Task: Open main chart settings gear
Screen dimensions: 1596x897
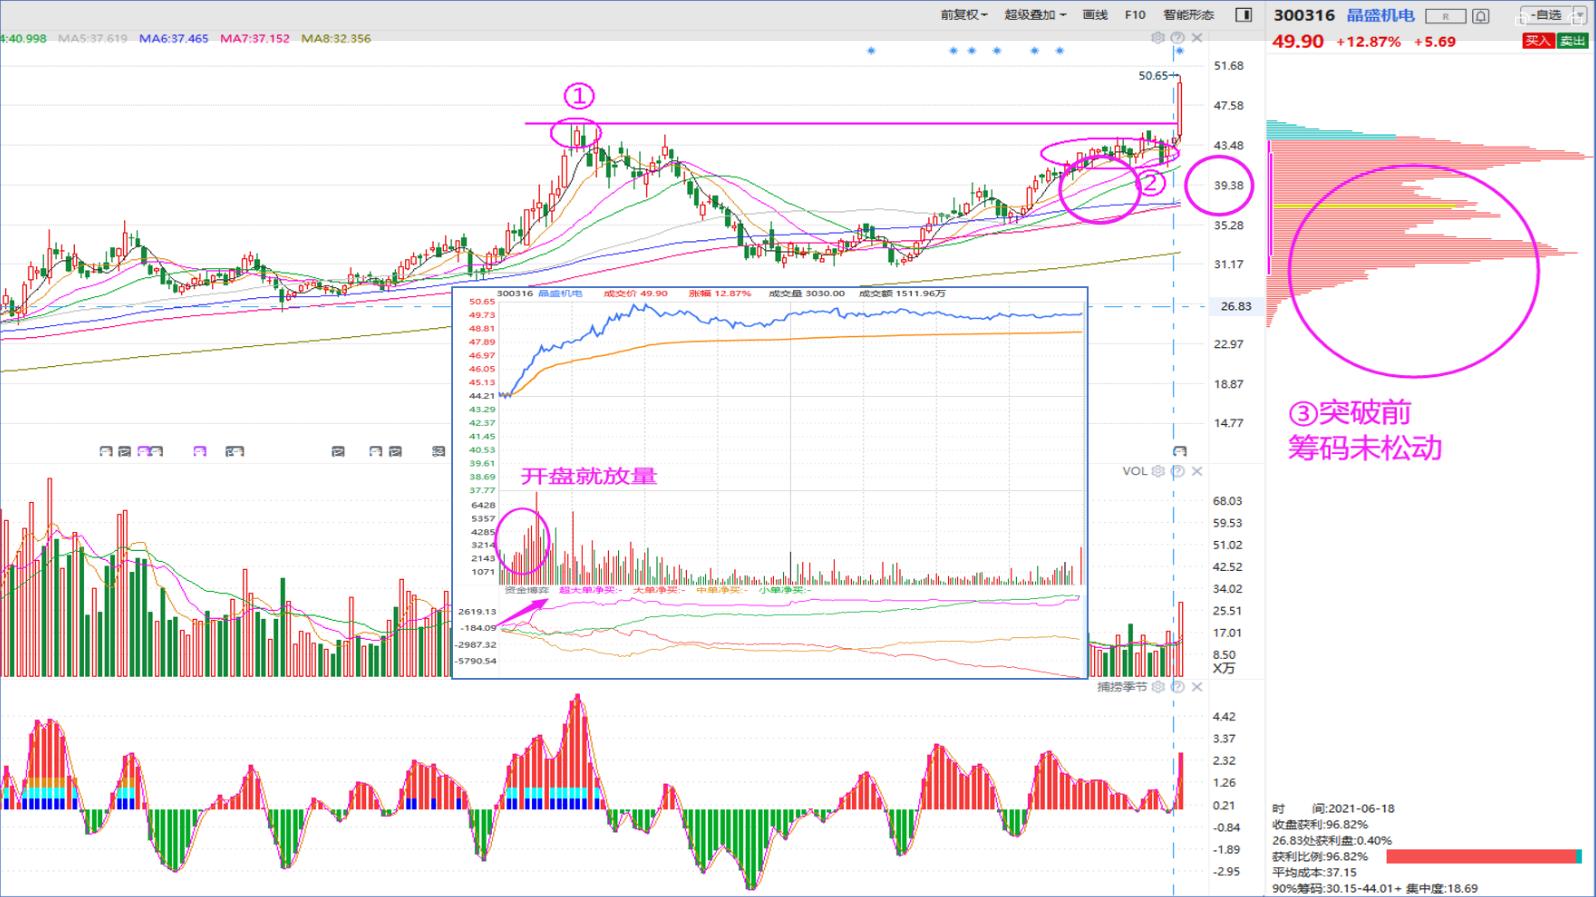Action: point(1158,38)
